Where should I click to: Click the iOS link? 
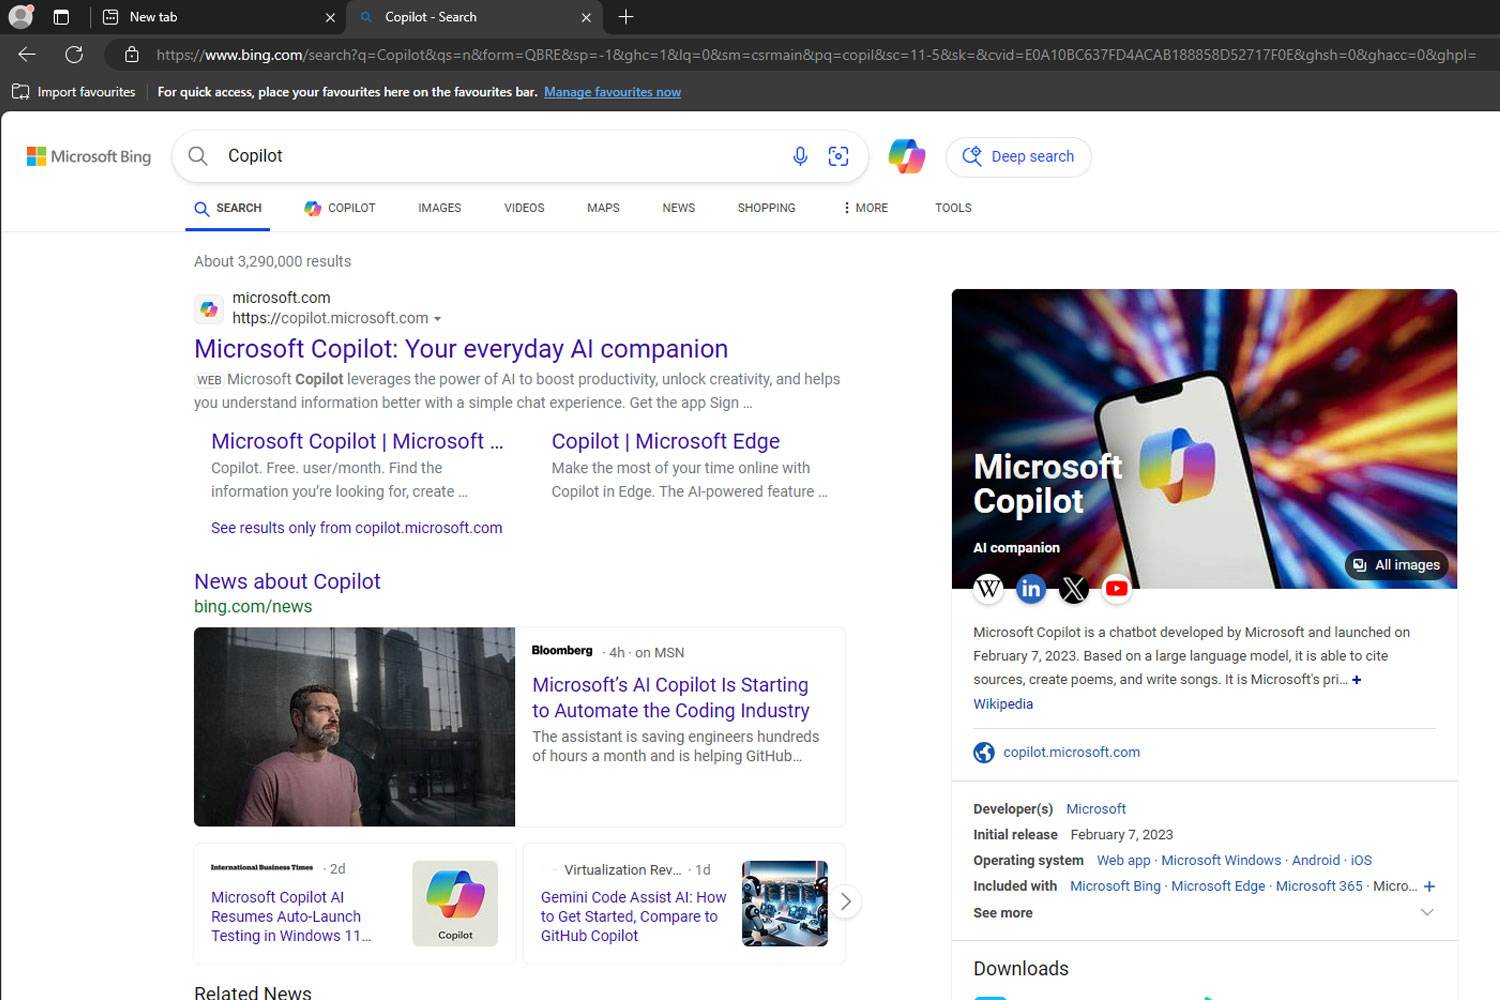[x=1361, y=861]
